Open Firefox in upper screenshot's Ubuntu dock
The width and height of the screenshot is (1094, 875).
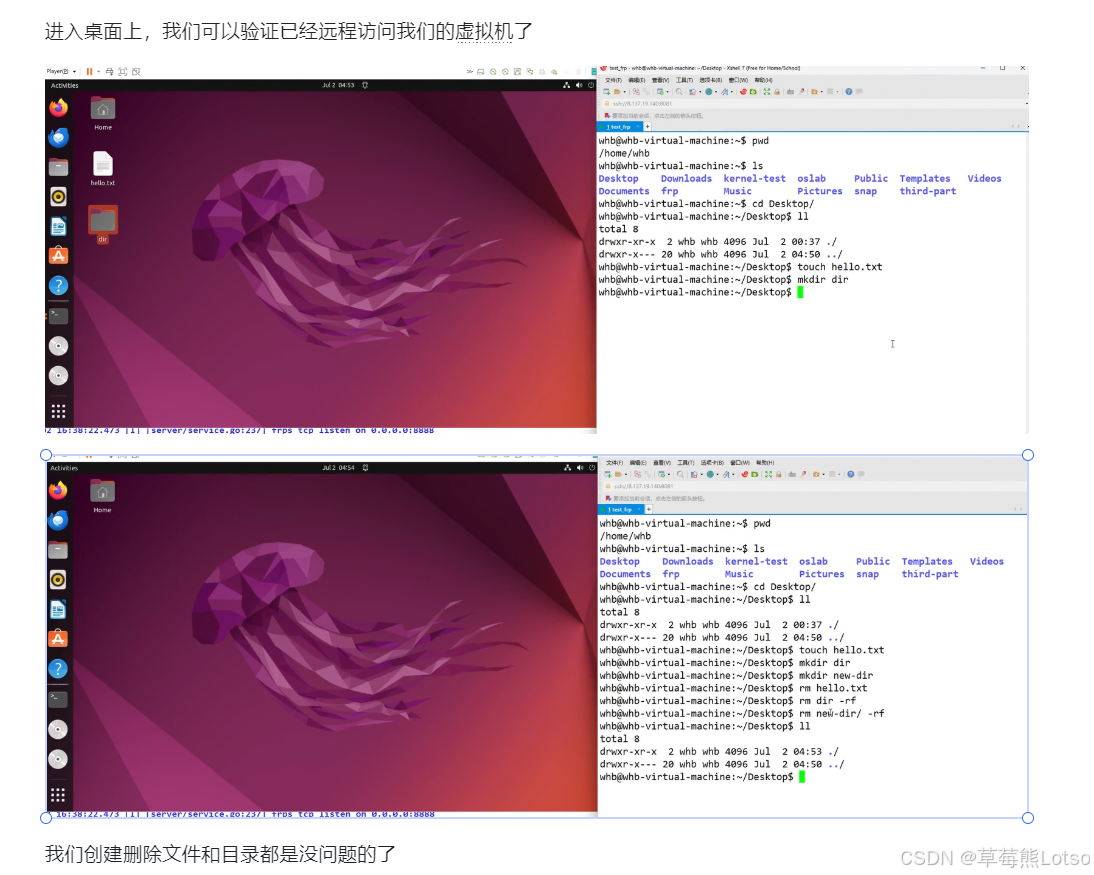coord(59,108)
